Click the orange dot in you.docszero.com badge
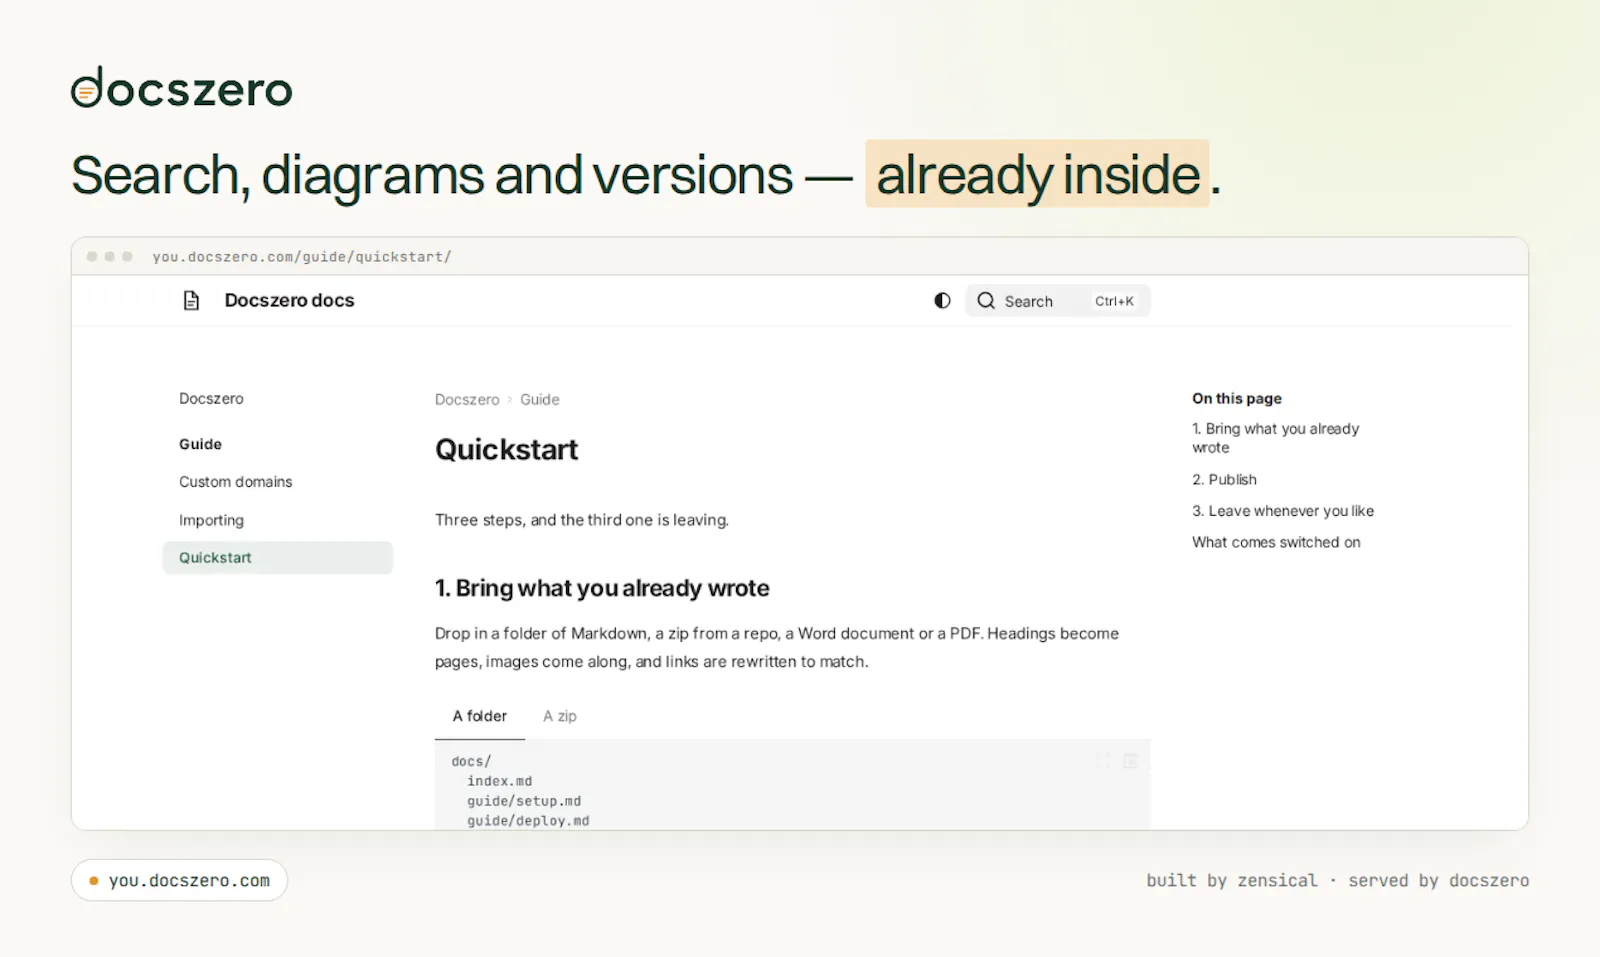The width and height of the screenshot is (1600, 957). tap(94, 881)
